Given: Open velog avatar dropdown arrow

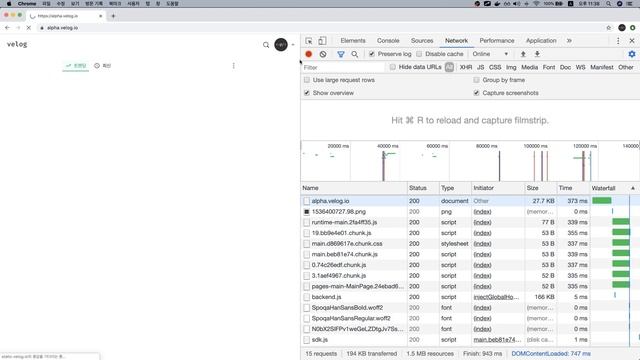Looking at the screenshot, I should [x=293, y=45].
